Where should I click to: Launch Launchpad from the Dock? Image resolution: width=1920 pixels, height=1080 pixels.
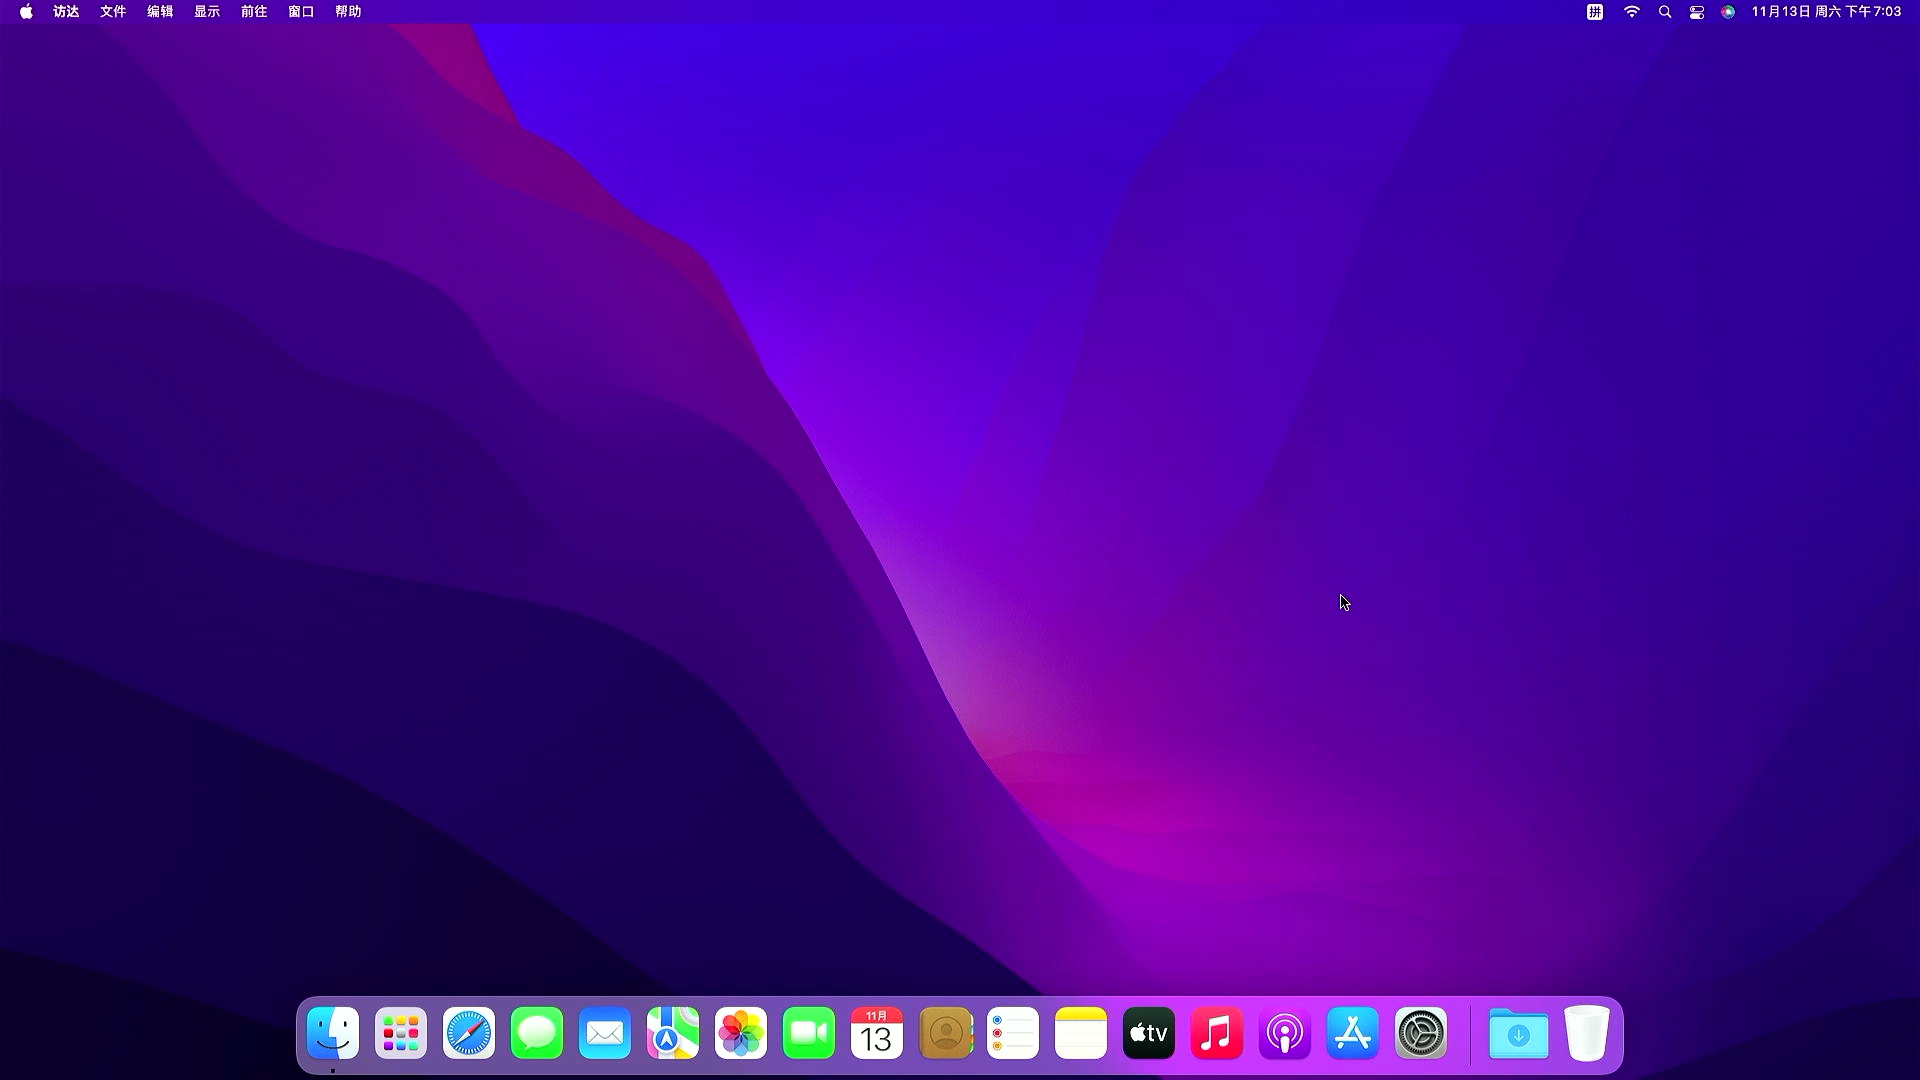[x=401, y=1033]
